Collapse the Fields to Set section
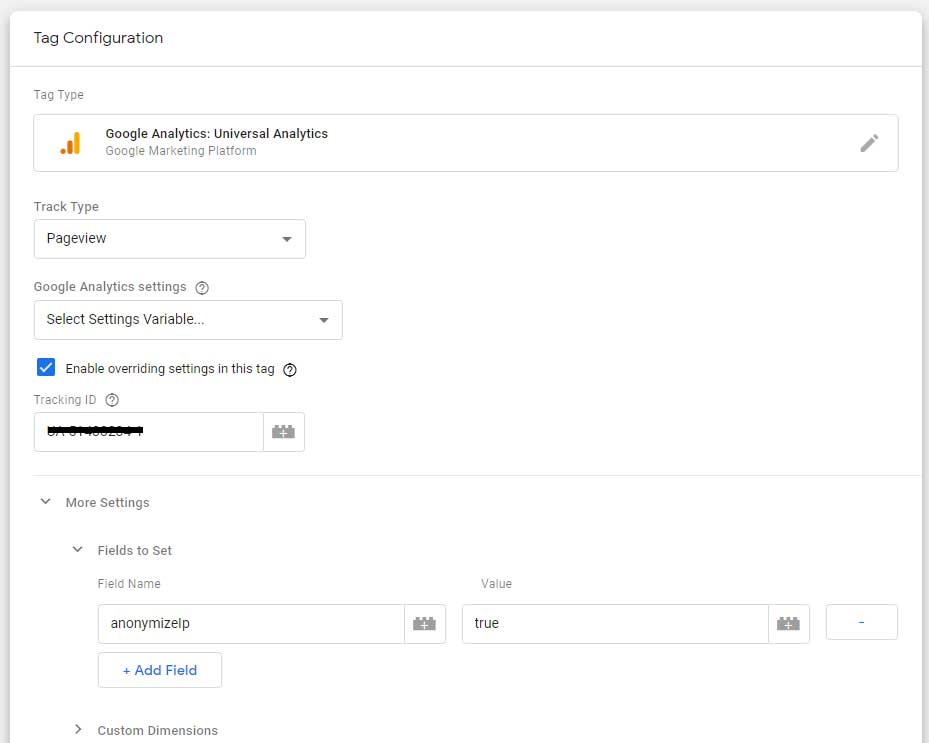Viewport: 929px width, 743px height. pyautogui.click(x=78, y=550)
